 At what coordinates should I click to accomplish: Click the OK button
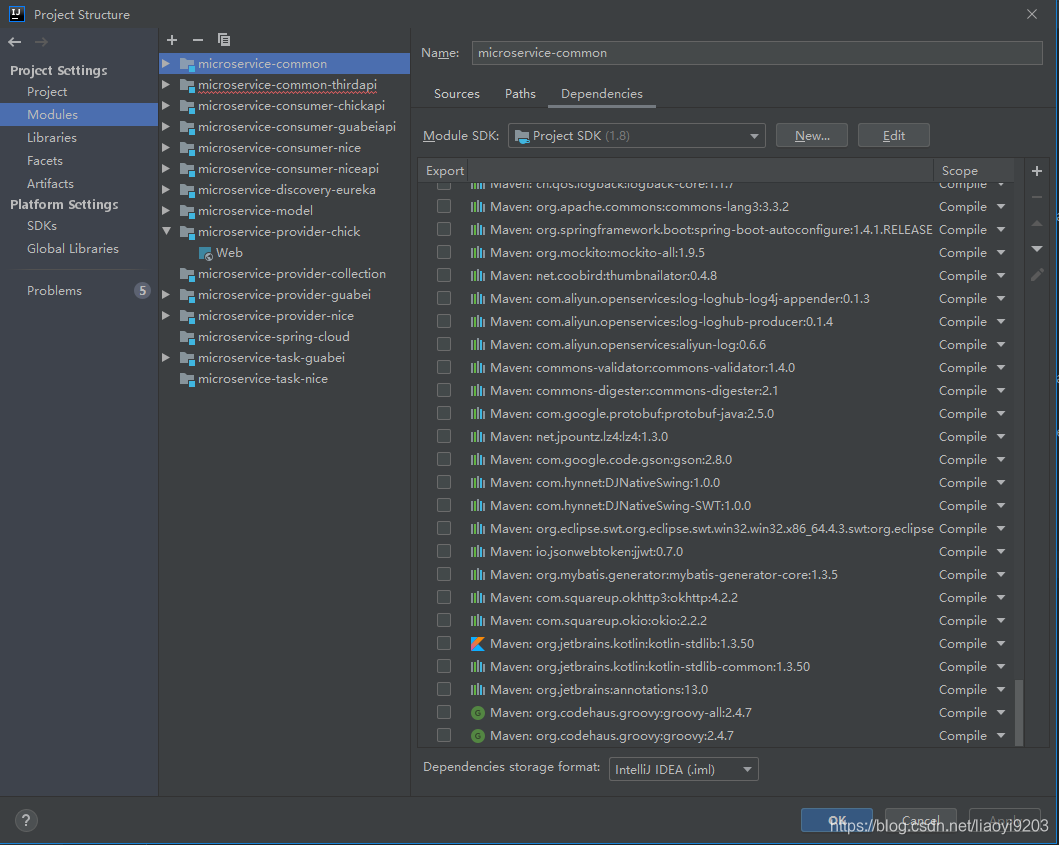pos(837,820)
